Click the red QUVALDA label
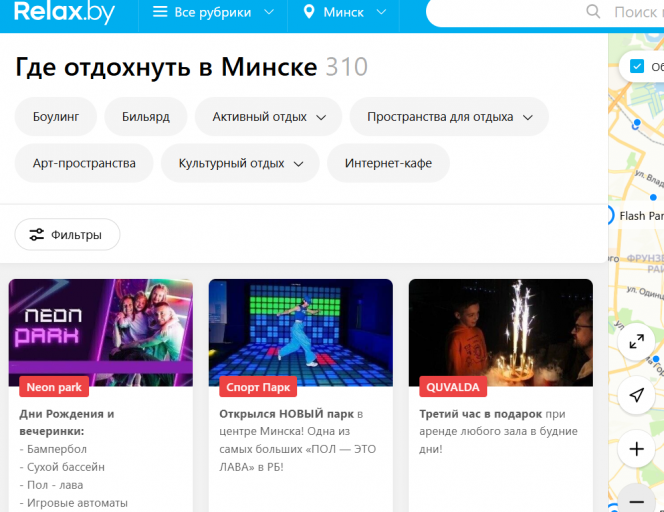The height and width of the screenshot is (512, 664). click(453, 387)
